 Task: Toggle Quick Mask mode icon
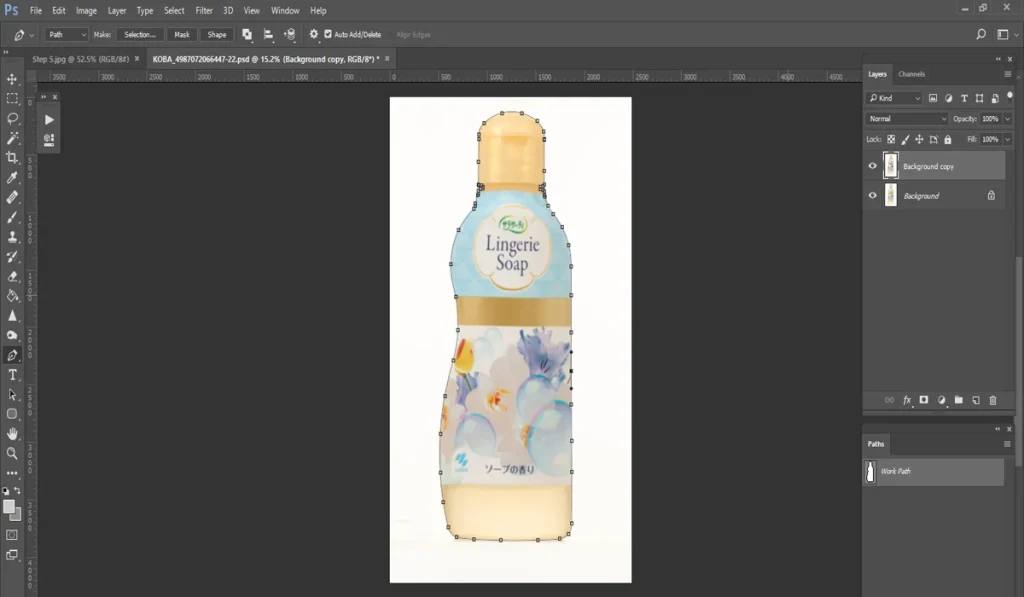tap(12, 535)
